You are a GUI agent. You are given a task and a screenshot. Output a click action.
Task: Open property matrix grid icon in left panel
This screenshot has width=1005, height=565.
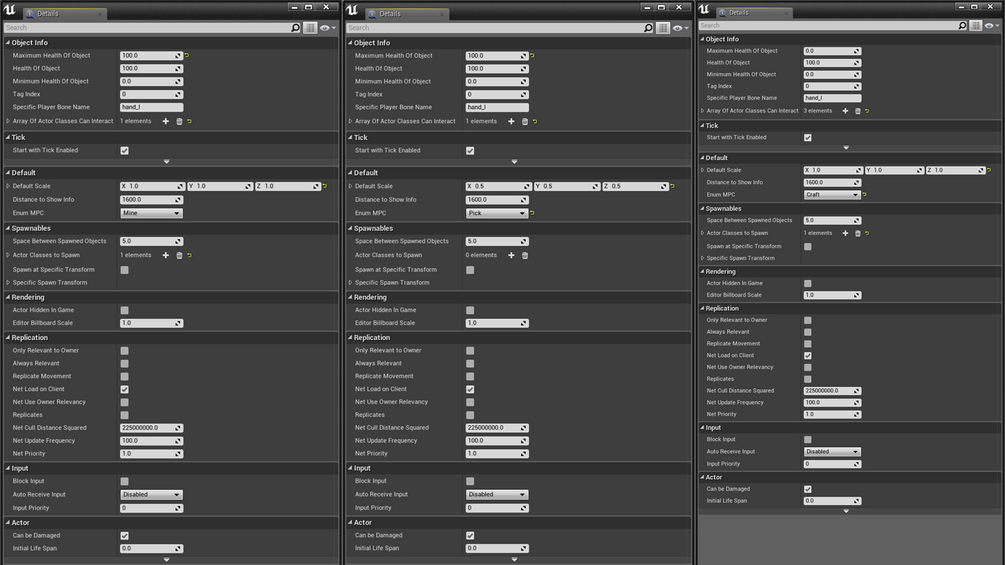tap(310, 28)
